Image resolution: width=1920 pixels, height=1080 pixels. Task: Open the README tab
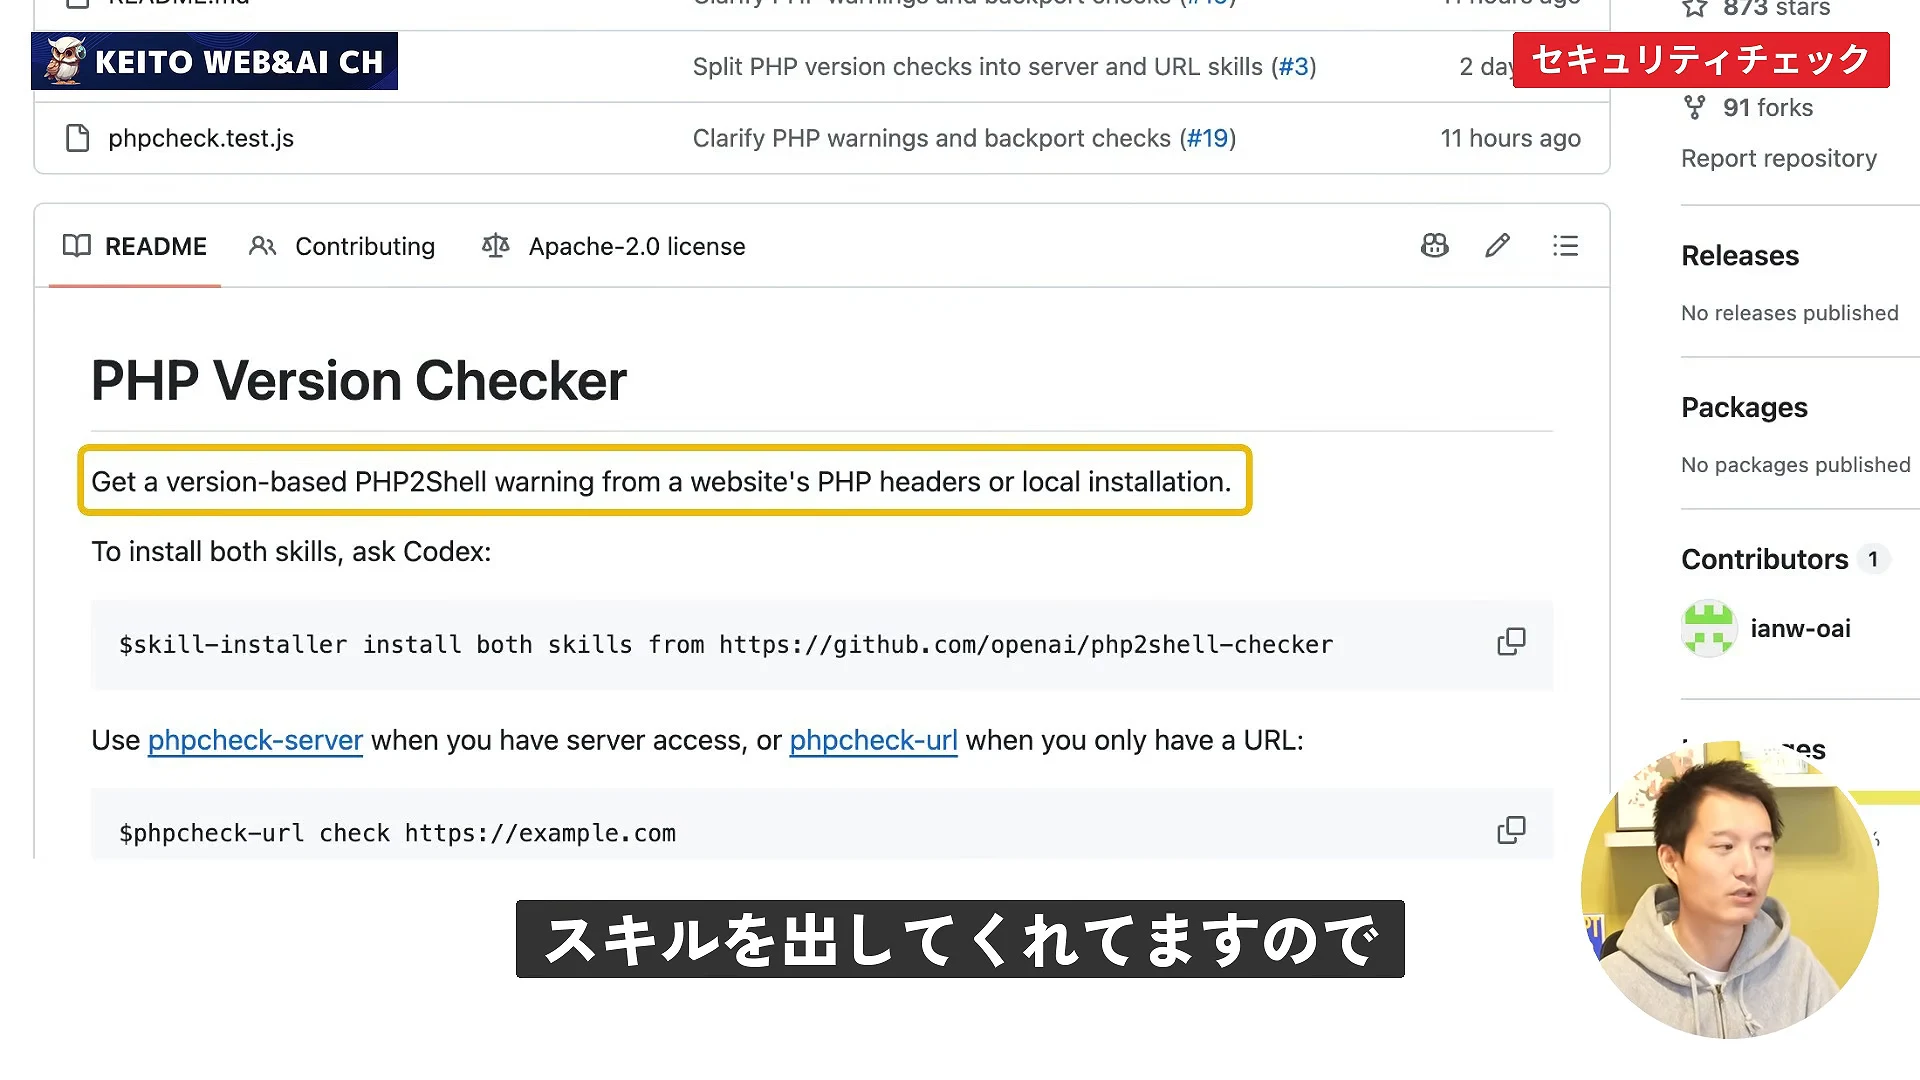click(135, 246)
